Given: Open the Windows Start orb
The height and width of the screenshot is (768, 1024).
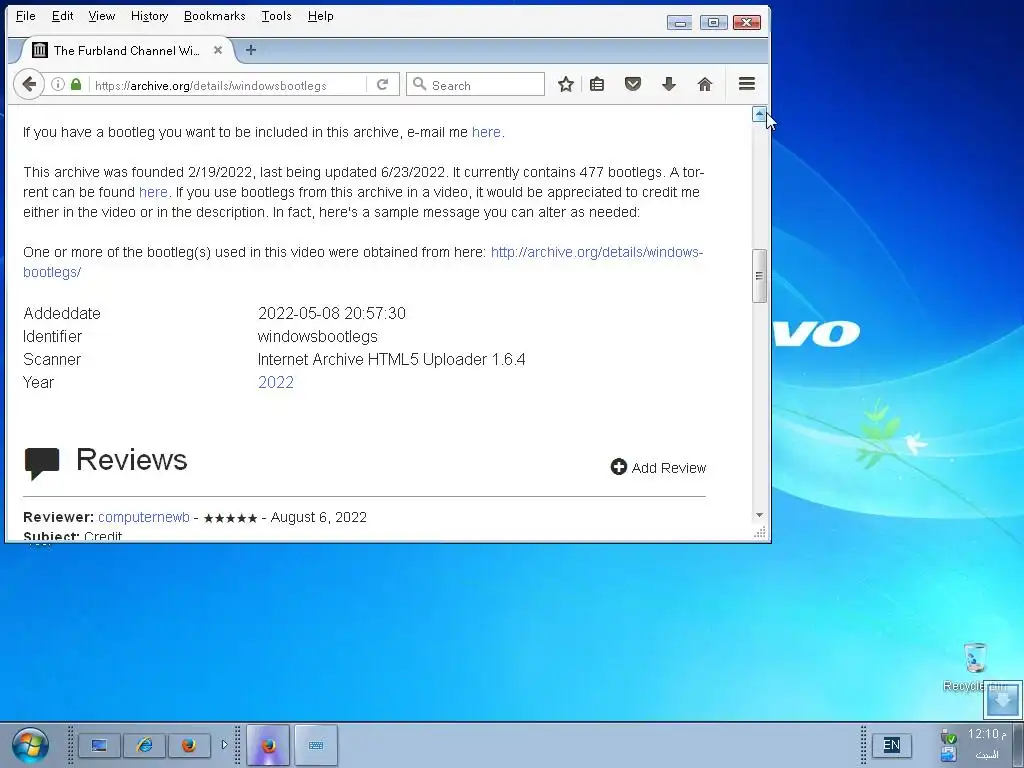Looking at the screenshot, I should (x=30, y=745).
